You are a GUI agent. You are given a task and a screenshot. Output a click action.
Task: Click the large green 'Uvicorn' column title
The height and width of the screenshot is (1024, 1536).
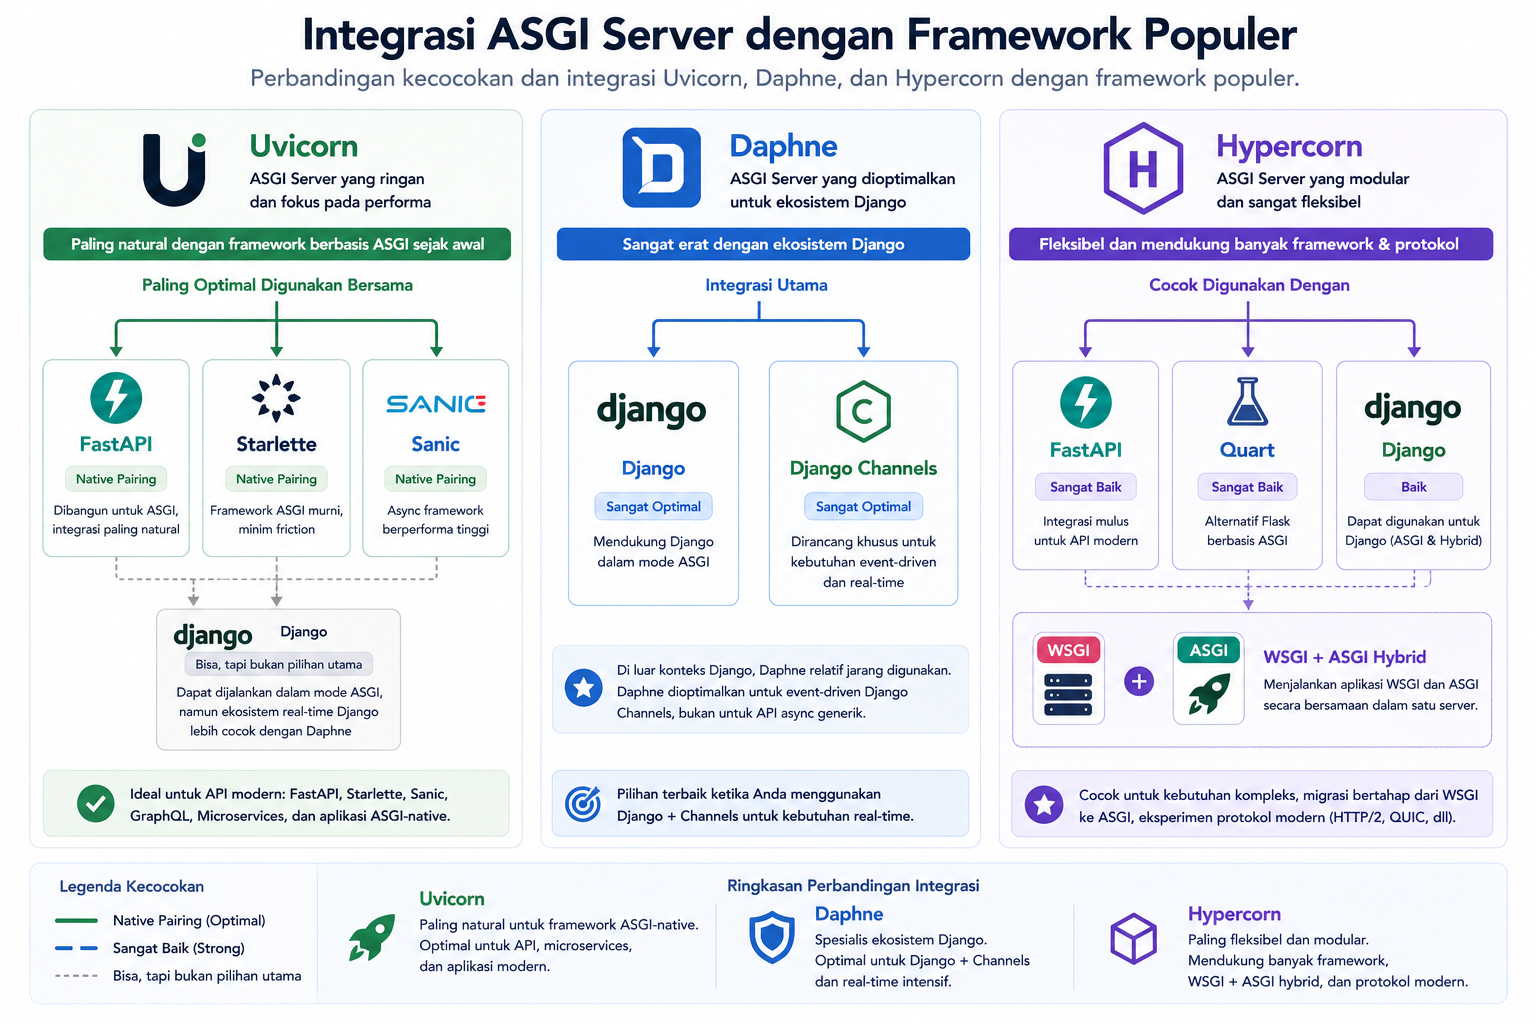coord(304,146)
